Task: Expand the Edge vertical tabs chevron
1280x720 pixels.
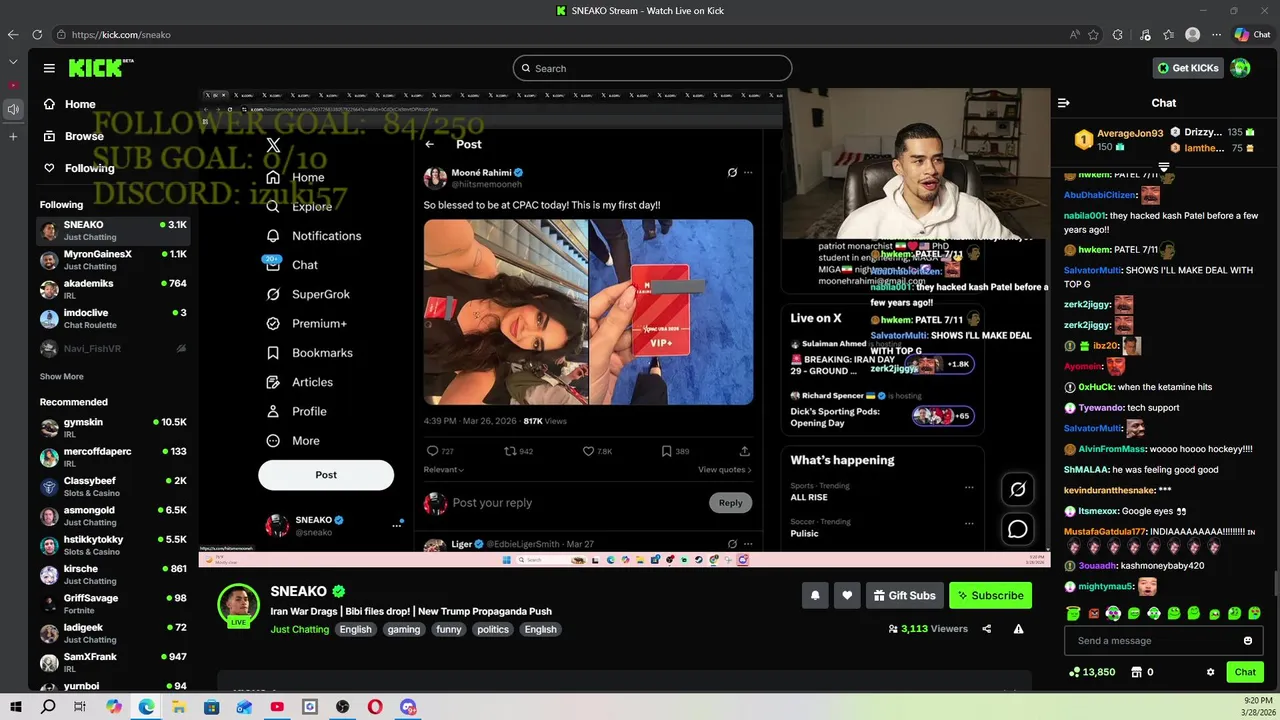Action: tap(13, 61)
